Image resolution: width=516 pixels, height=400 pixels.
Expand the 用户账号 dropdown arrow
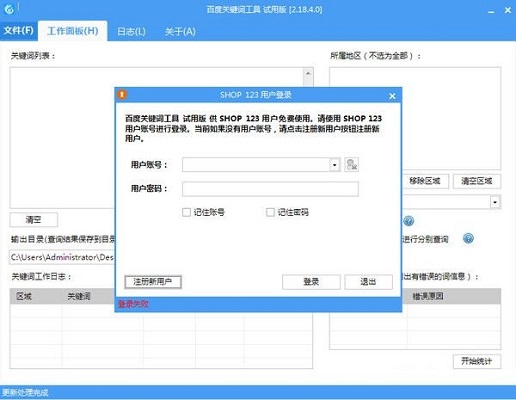click(x=335, y=165)
